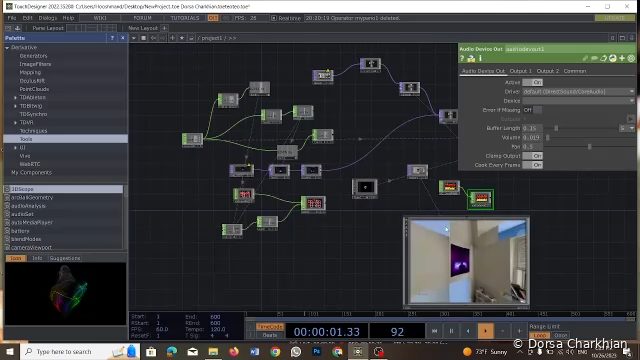
Task: Close the Palette panel
Action: click(123, 38)
